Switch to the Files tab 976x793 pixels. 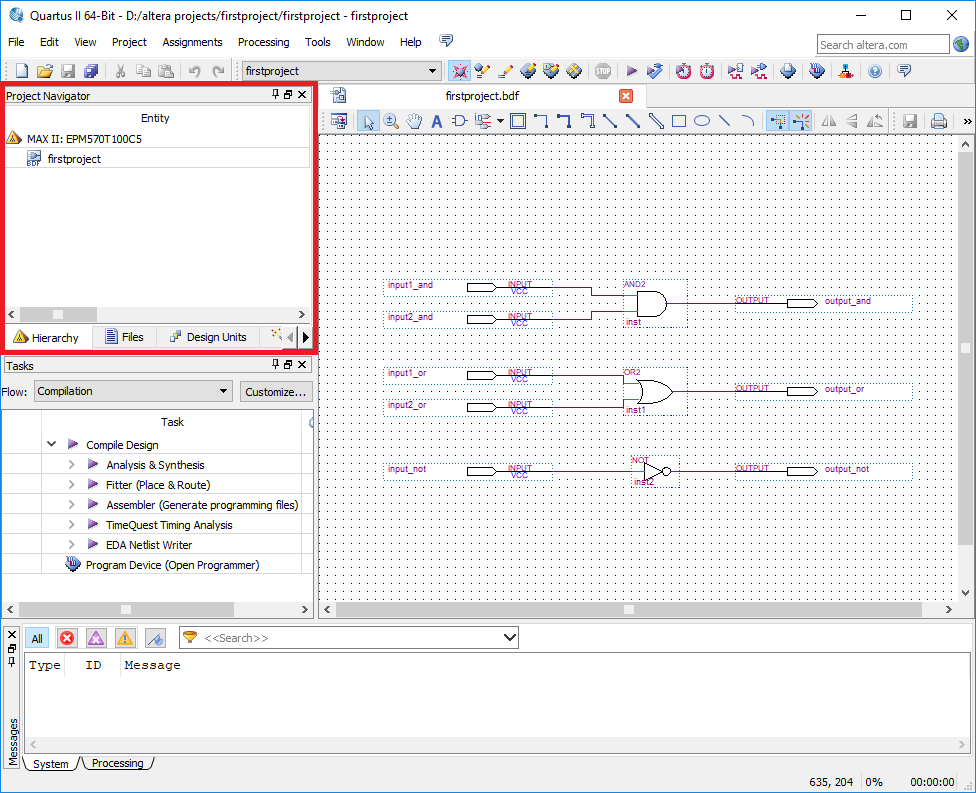point(124,337)
